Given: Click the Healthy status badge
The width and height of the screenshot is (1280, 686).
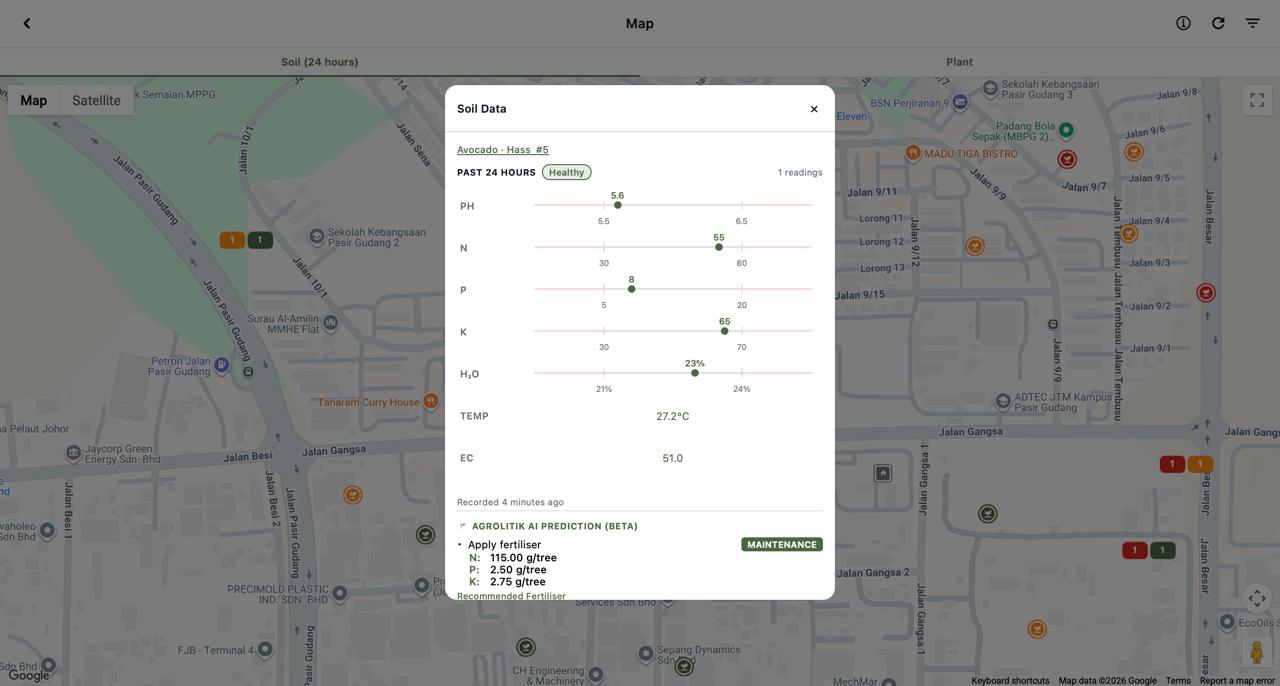Looking at the screenshot, I should [566, 172].
